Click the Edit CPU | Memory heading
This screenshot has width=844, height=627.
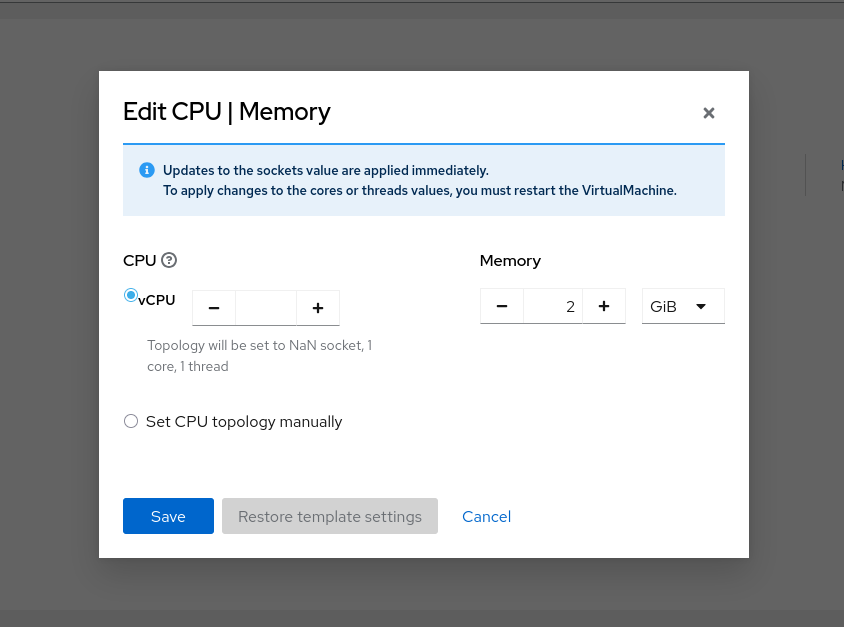(226, 111)
